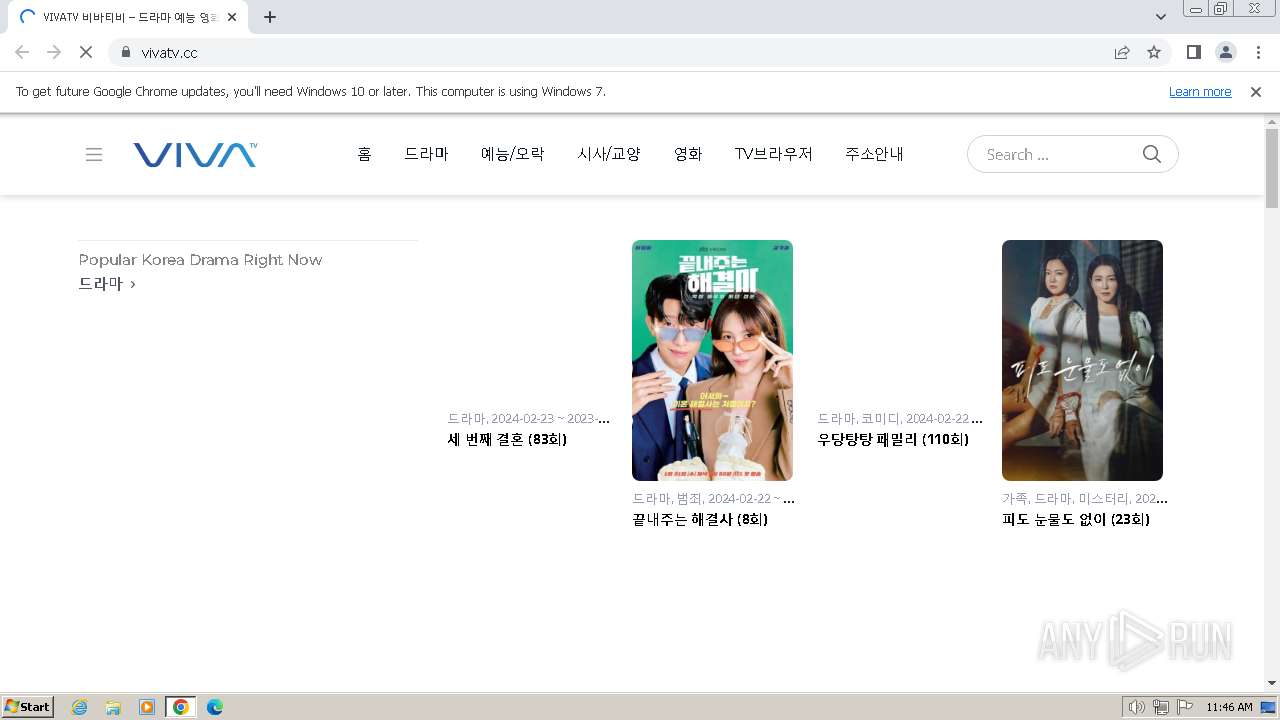This screenshot has width=1280, height=720.
Task: Go back to previous page
Action: (22, 52)
